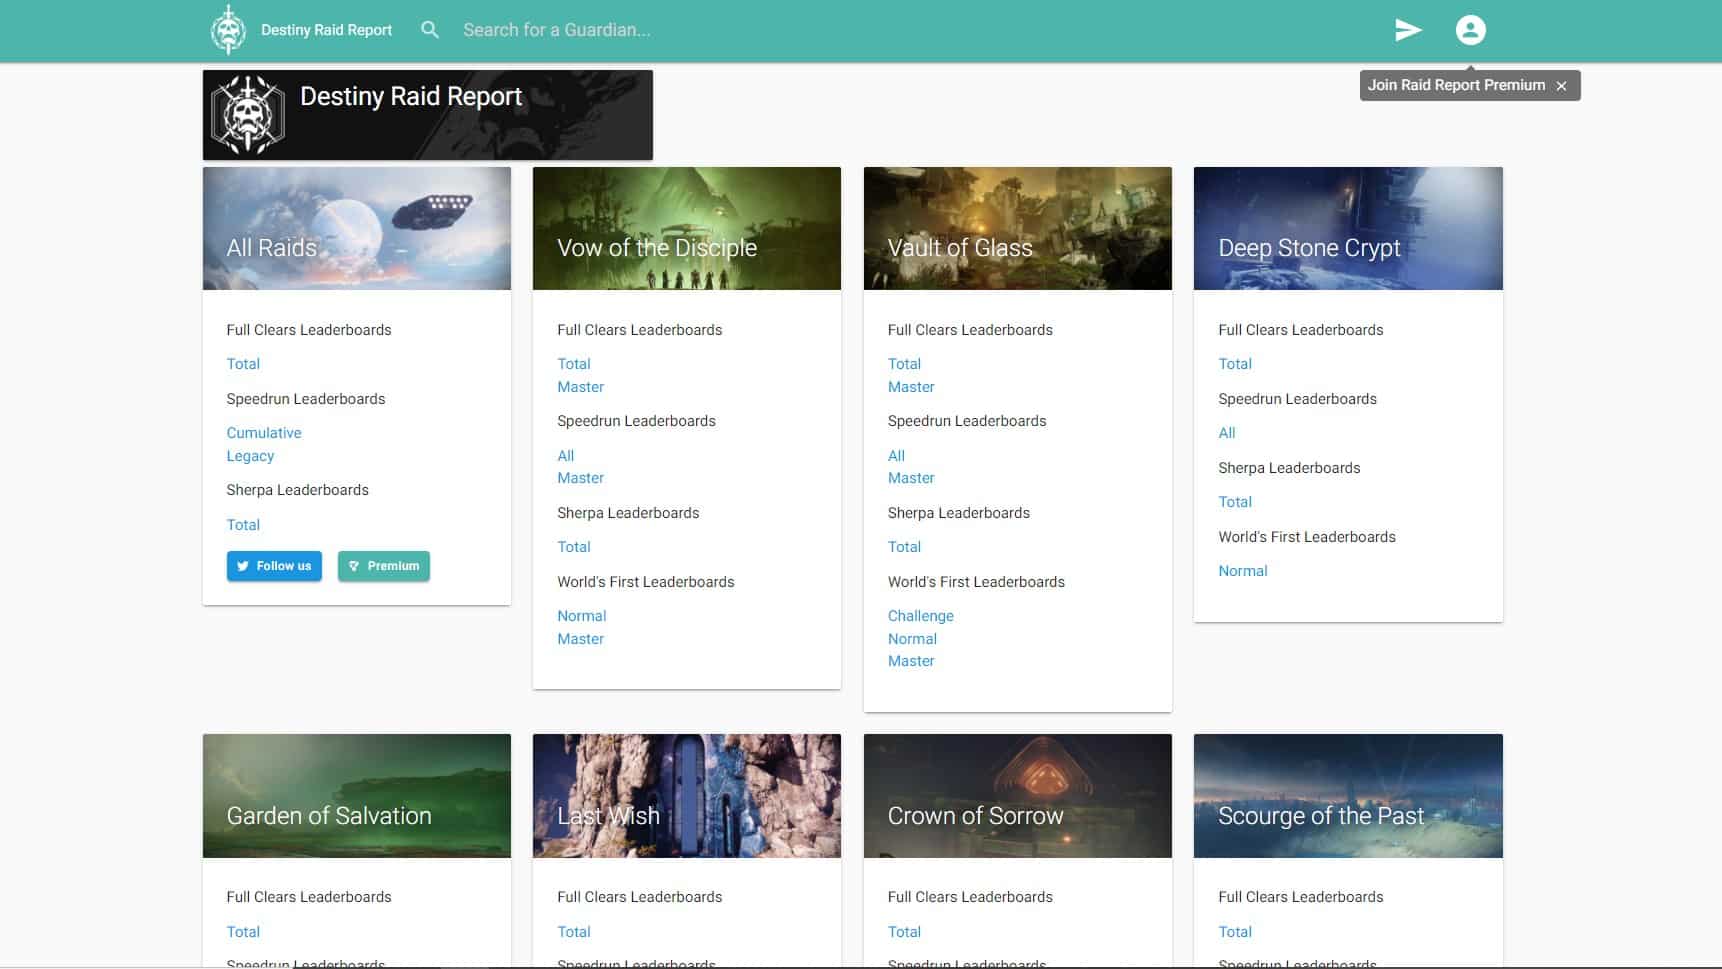Click the Destiny Raid Report header title text
Image resolution: width=1722 pixels, height=969 pixels.
(326, 30)
